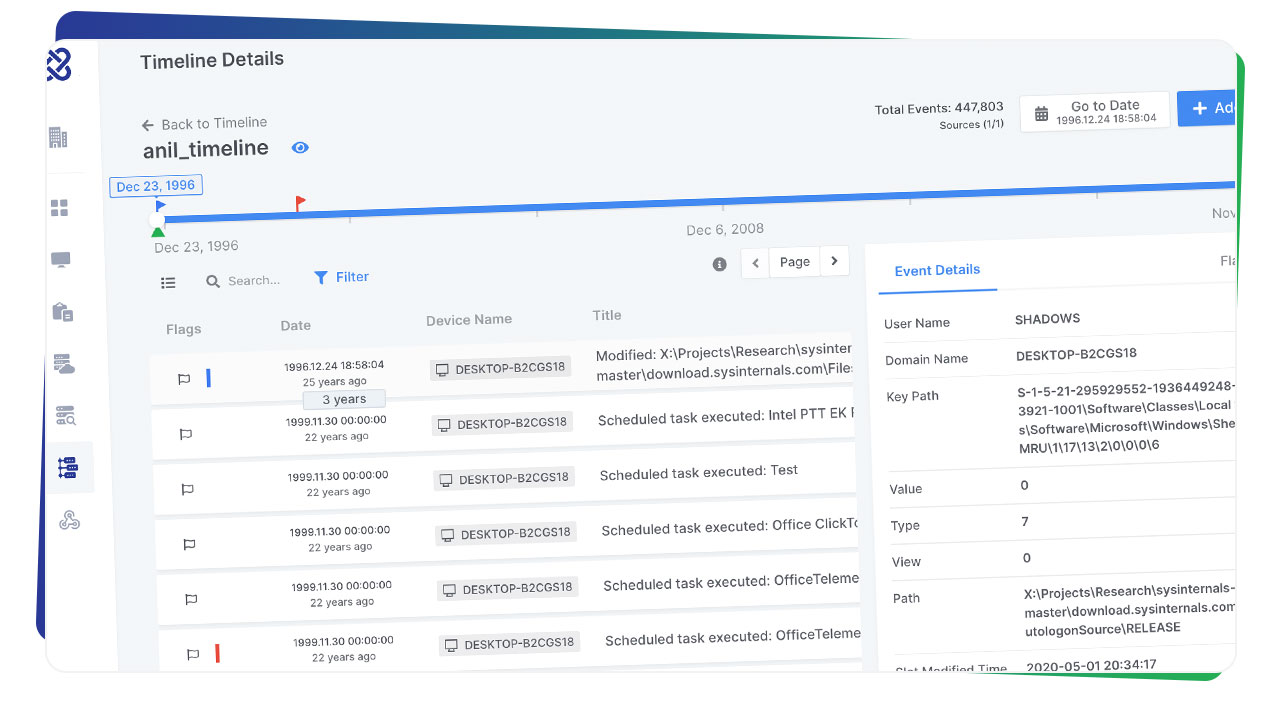This screenshot has width=1280, height=720.
Task: Sort by the Date column header
Action: [295, 325]
